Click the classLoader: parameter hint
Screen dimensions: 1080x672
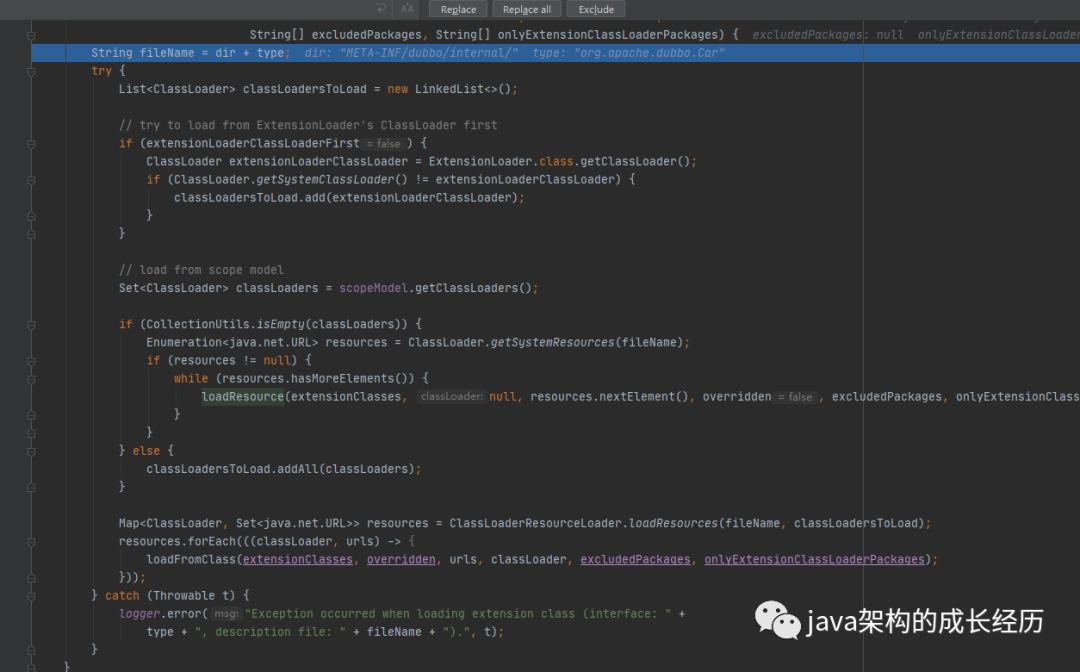click(452, 397)
